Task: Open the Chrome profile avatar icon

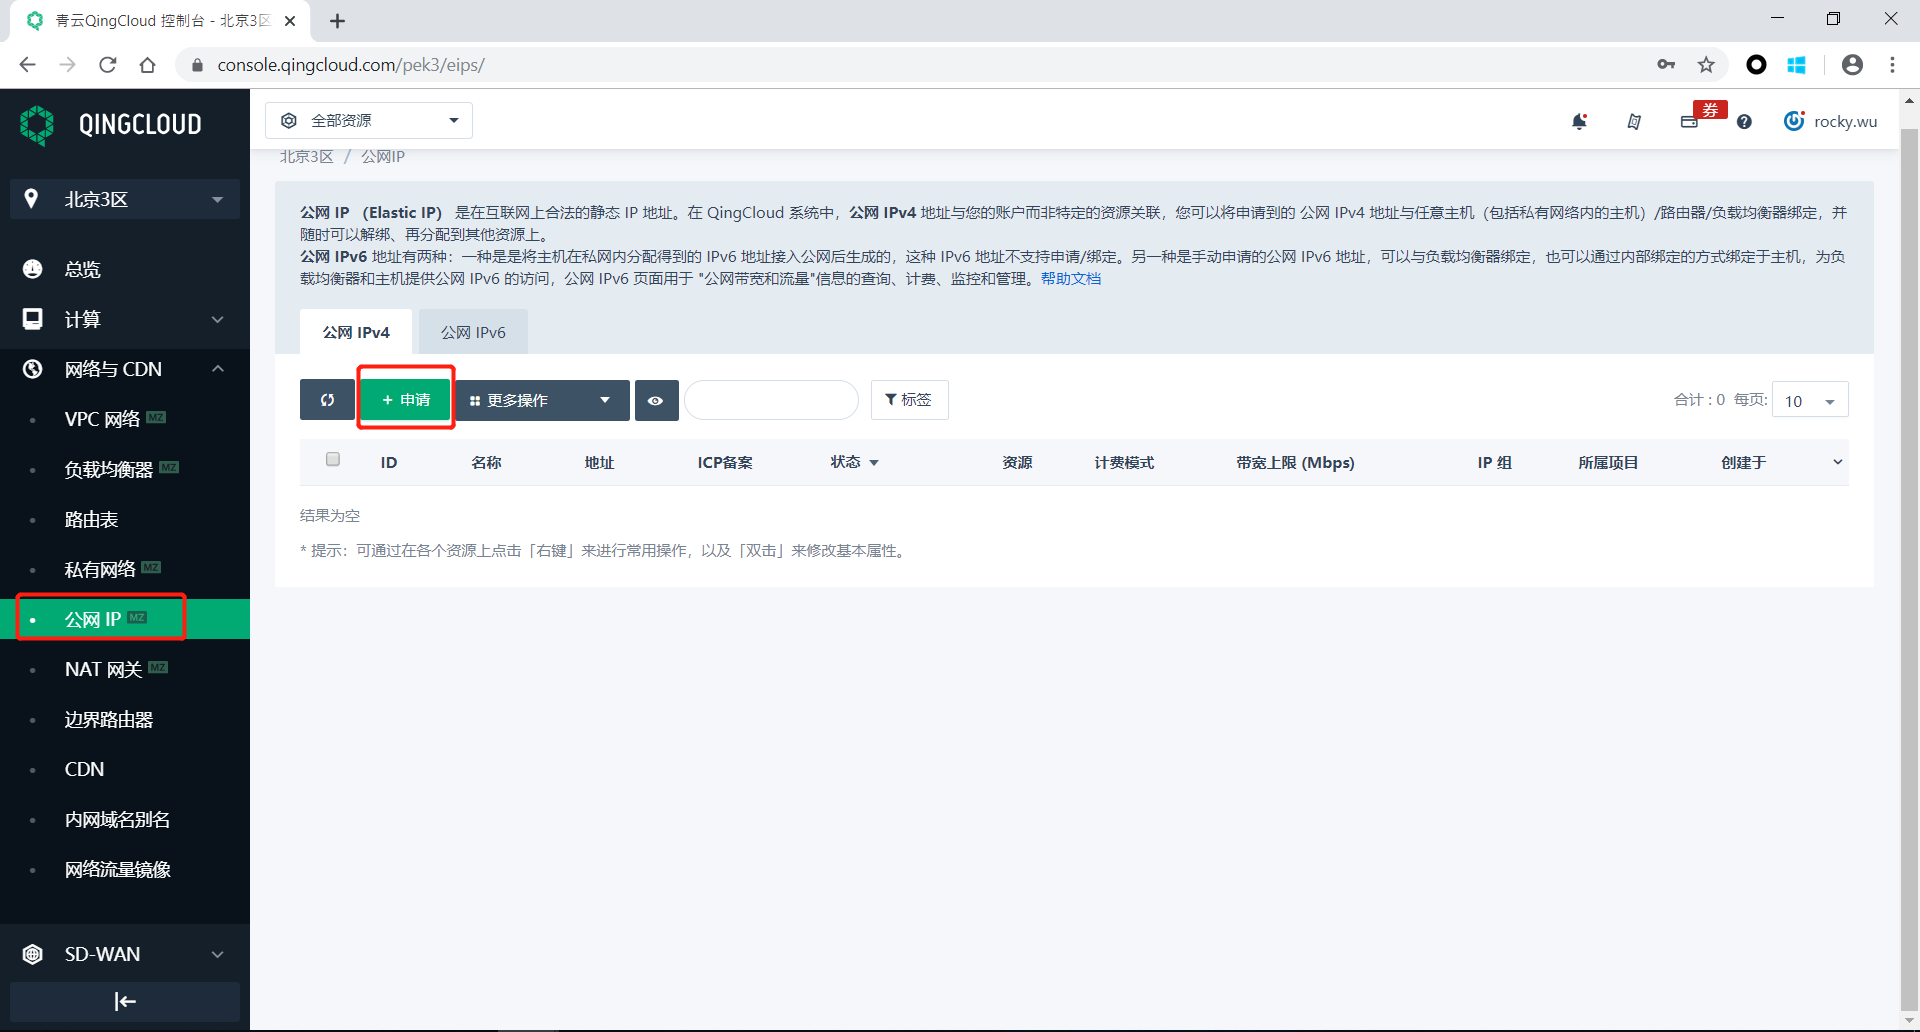Action: tap(1852, 65)
